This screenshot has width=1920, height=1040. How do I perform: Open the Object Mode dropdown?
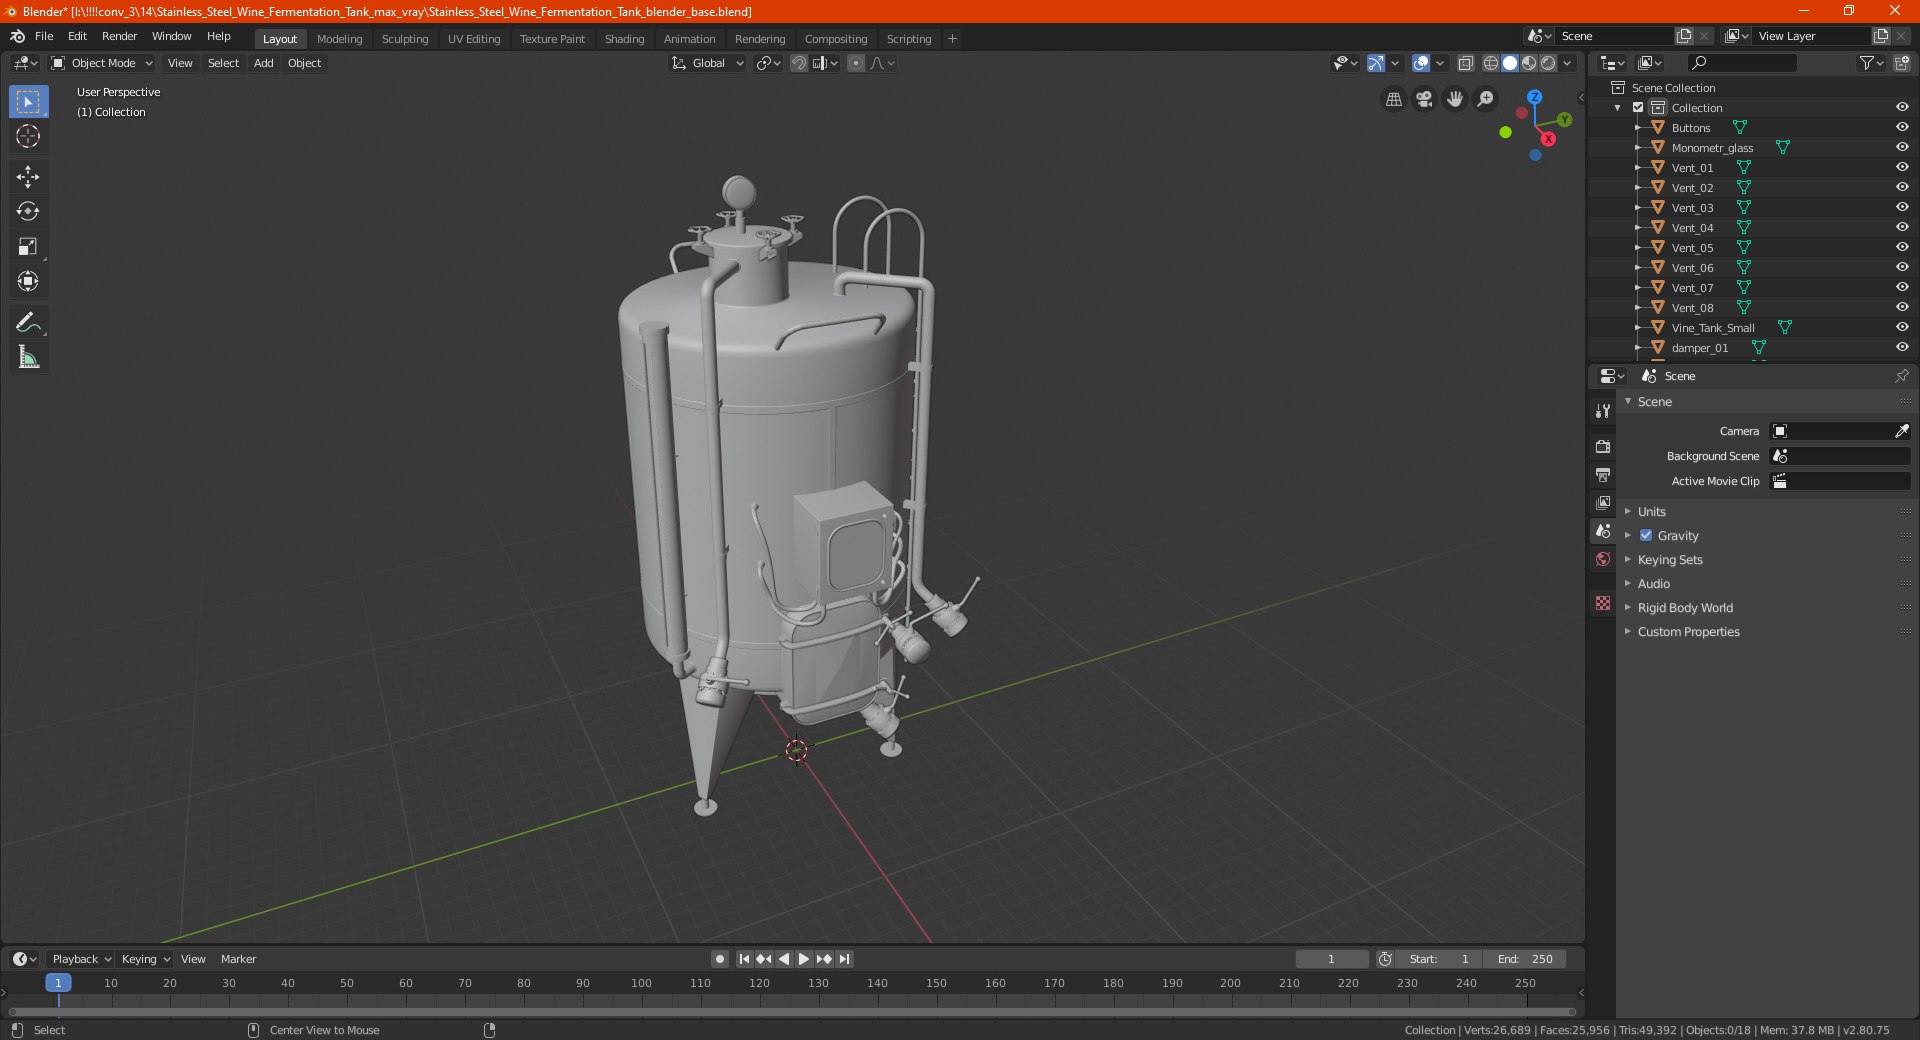pos(102,63)
